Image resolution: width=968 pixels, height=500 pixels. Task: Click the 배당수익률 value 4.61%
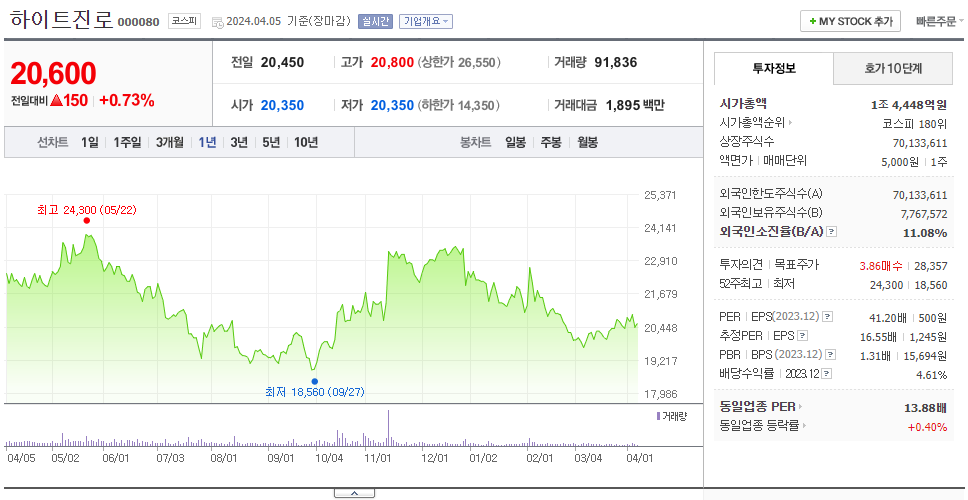pyautogui.click(x=932, y=375)
